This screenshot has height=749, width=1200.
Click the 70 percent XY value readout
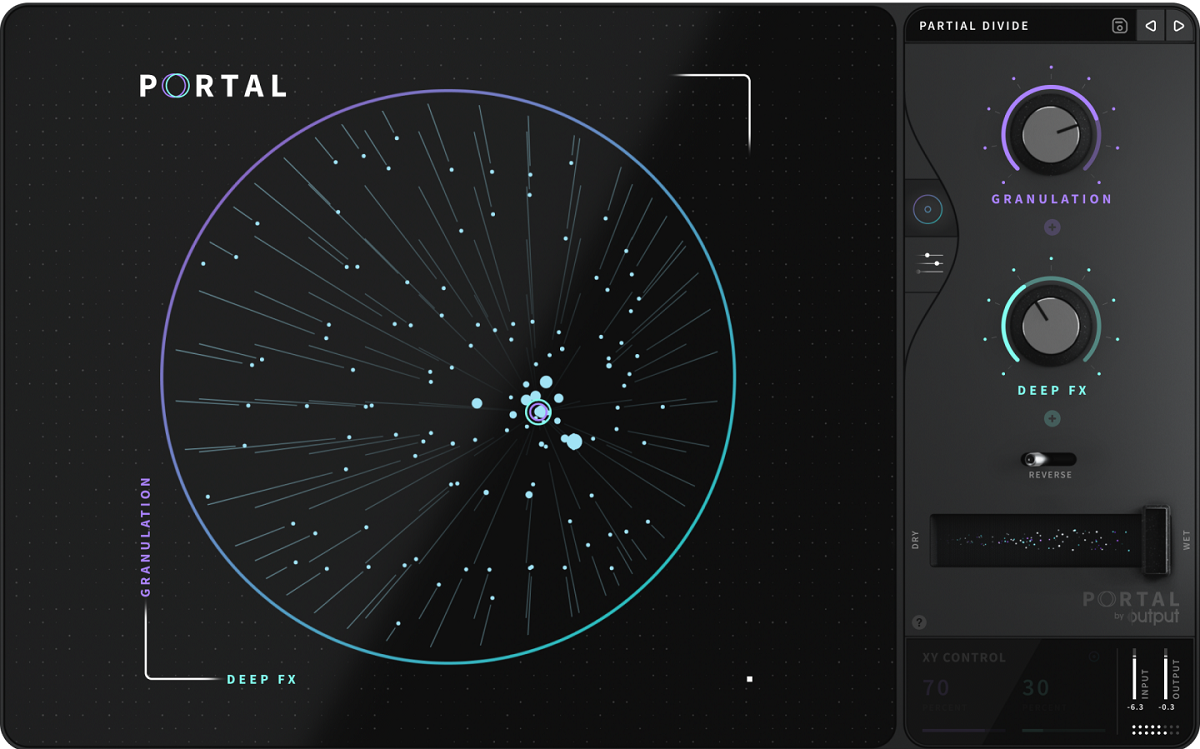coord(937,688)
